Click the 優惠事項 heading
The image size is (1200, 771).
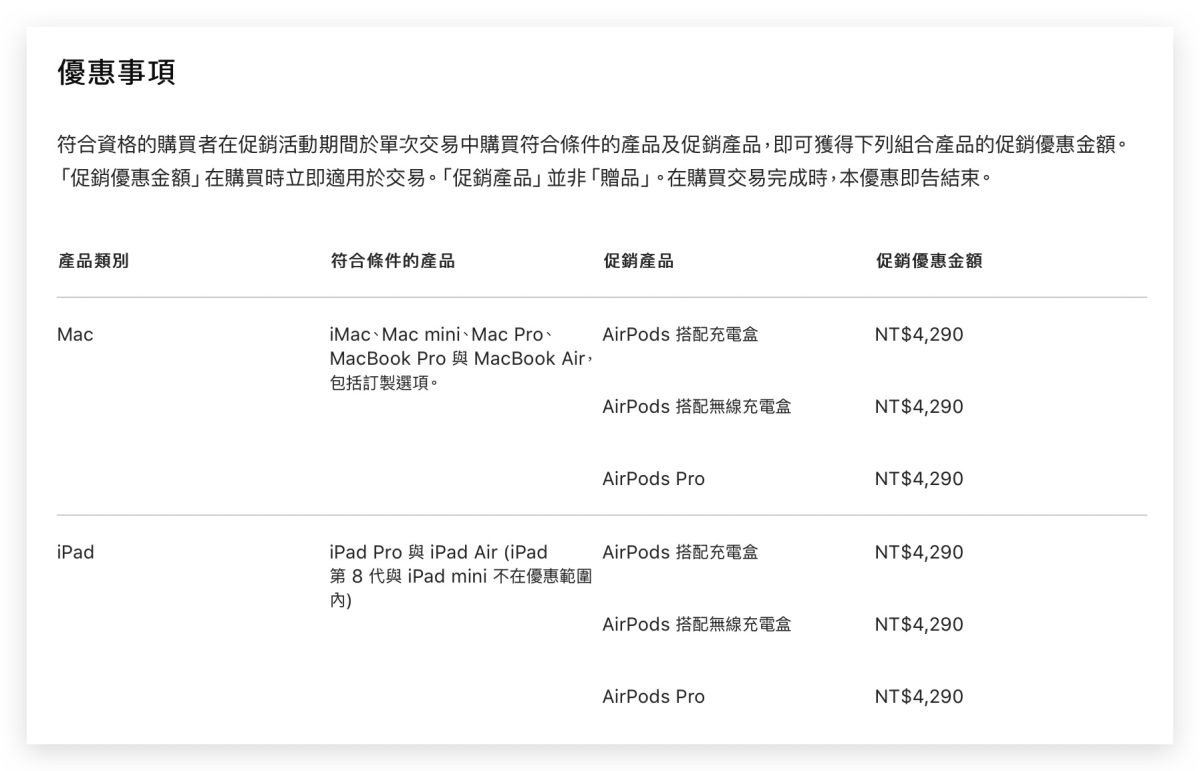[x=117, y=73]
